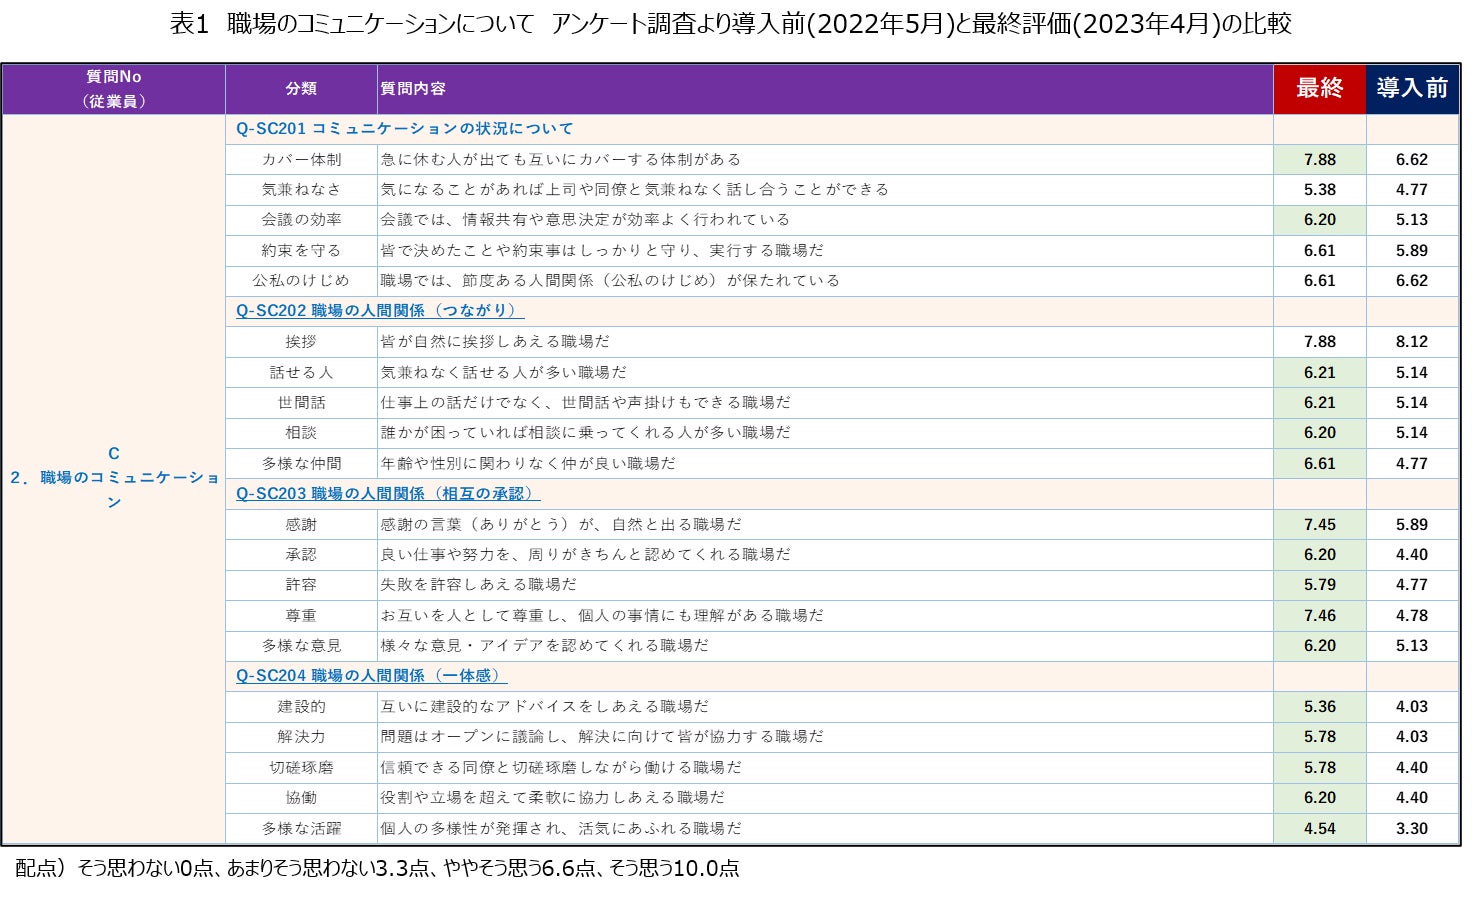
Task: Click the 多様な活躍 category cell
Action: coord(301,829)
